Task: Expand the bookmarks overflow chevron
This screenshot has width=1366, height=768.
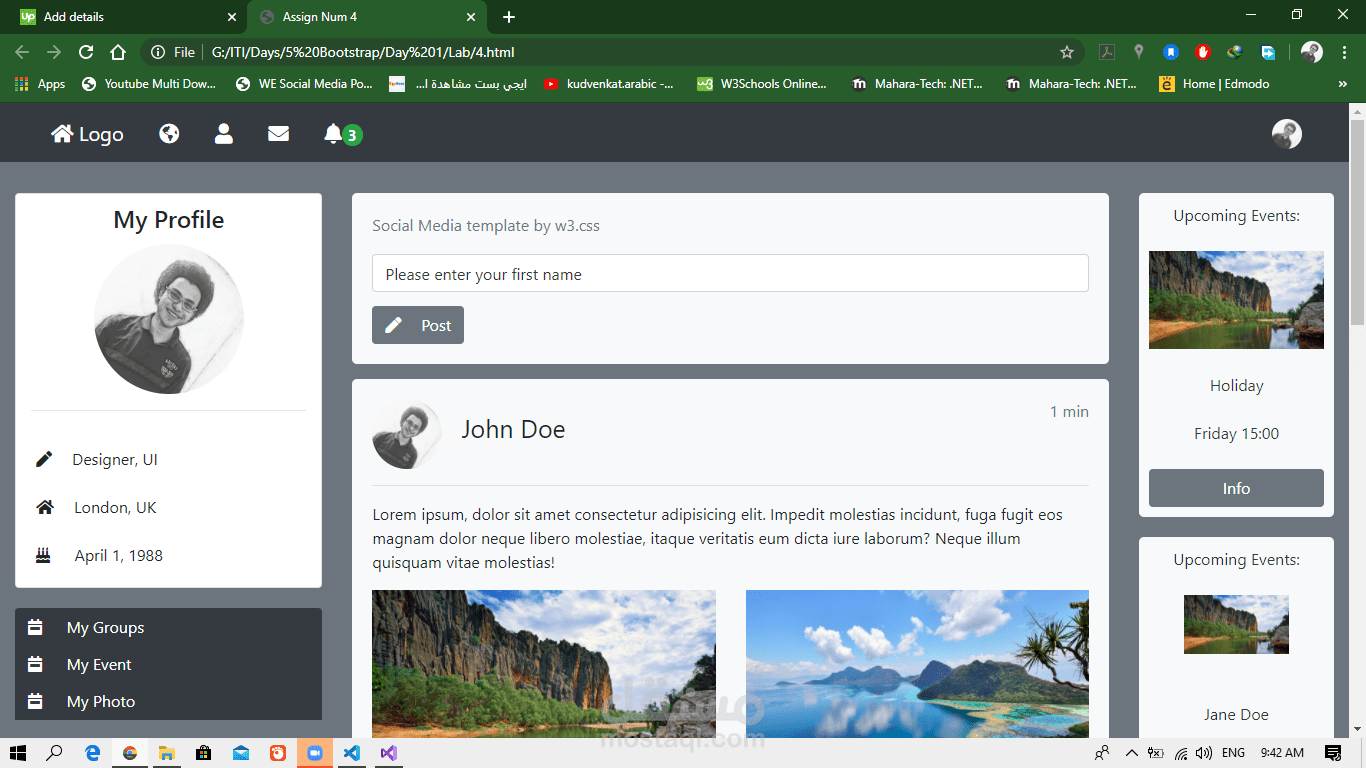Action: click(1343, 84)
